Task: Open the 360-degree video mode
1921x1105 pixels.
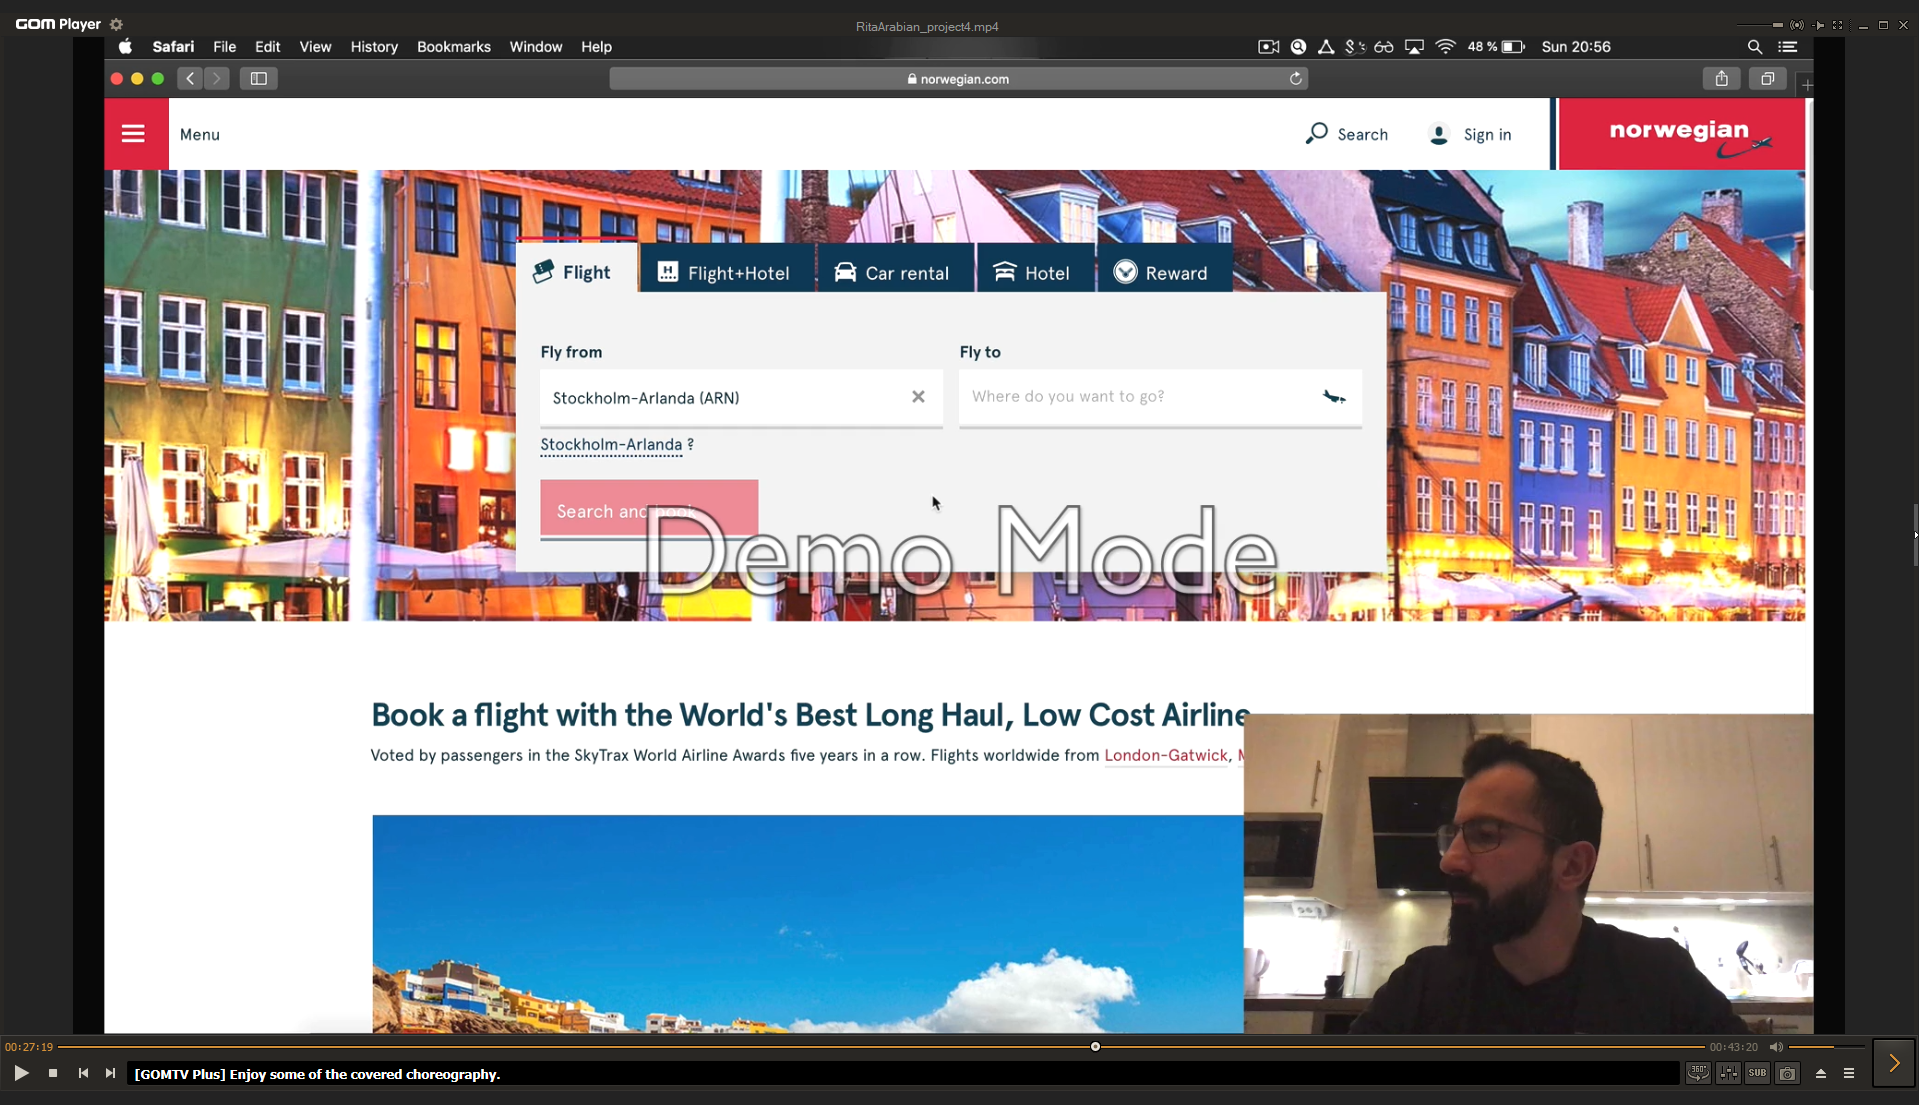Action: coord(1698,1073)
